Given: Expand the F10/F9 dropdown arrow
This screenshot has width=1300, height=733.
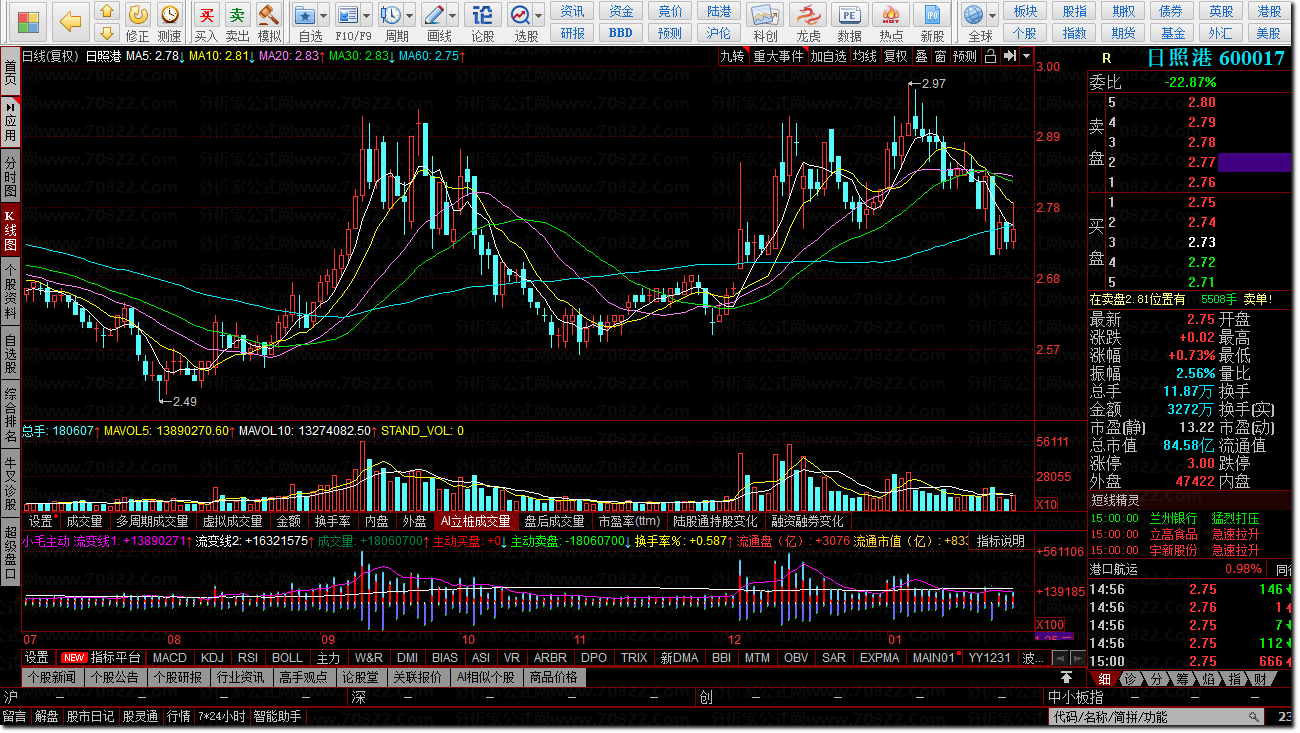Looking at the screenshot, I should tap(366, 16).
